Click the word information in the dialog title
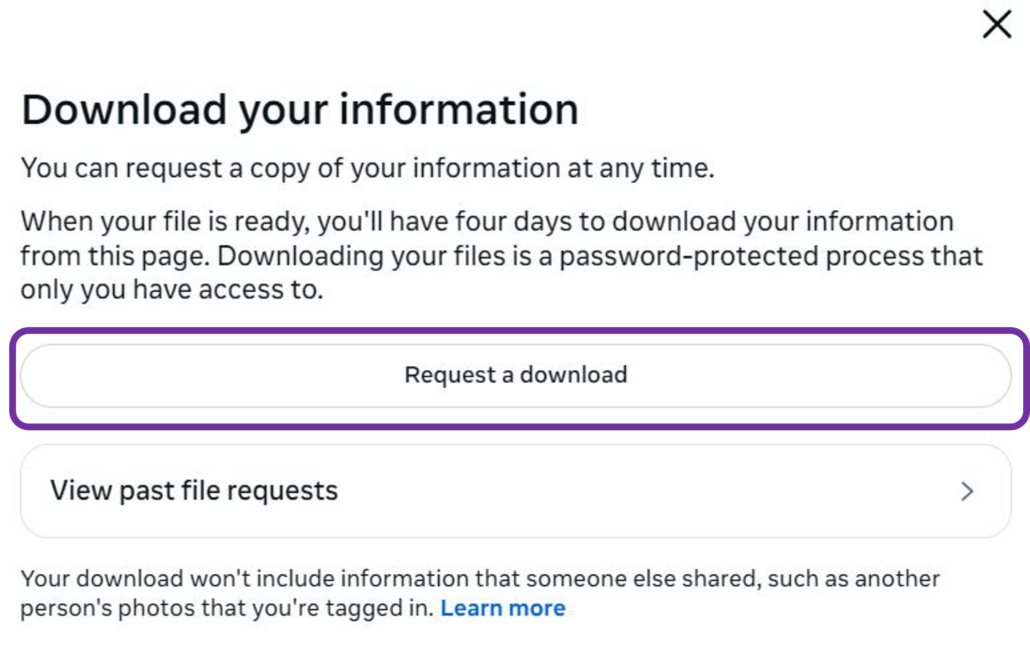 [x=459, y=109]
